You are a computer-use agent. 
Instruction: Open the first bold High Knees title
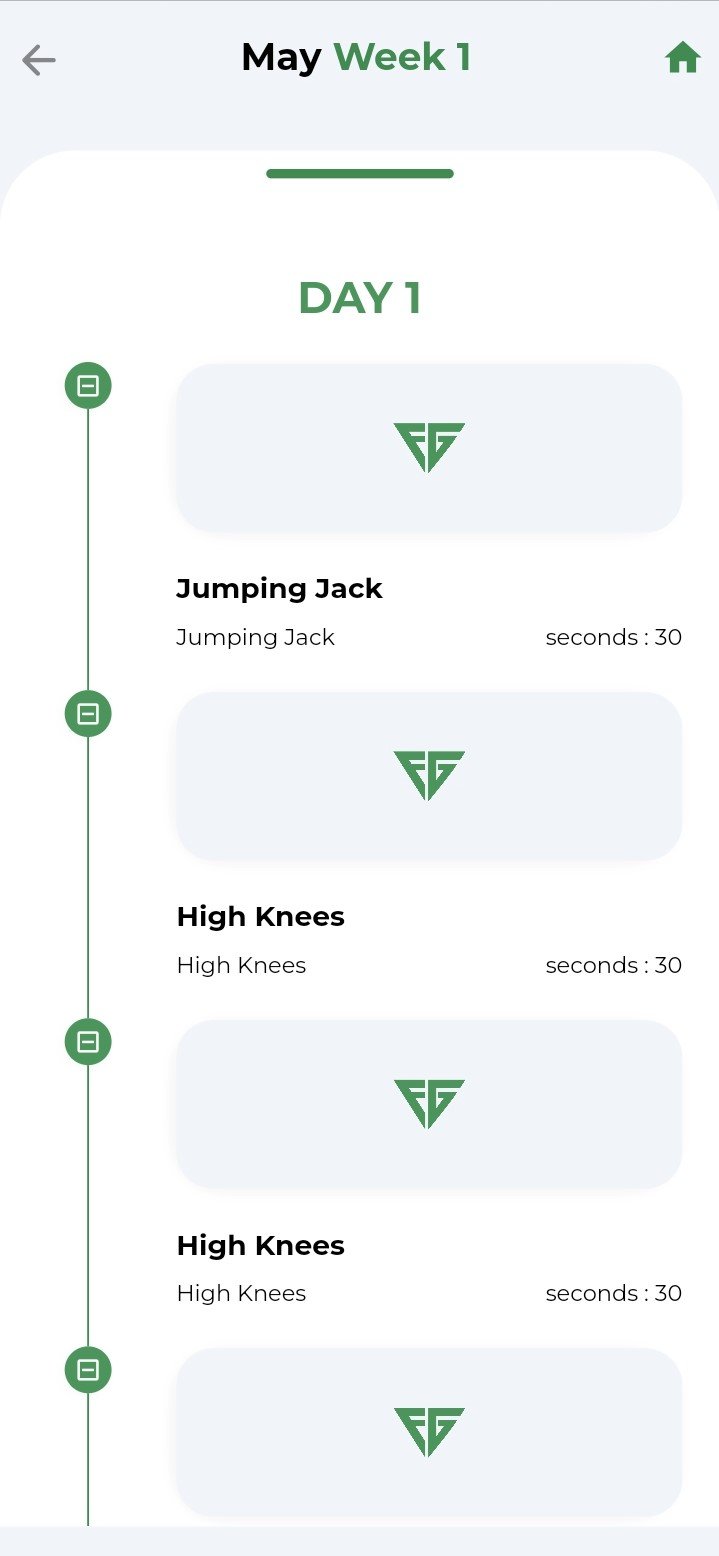tap(261, 916)
